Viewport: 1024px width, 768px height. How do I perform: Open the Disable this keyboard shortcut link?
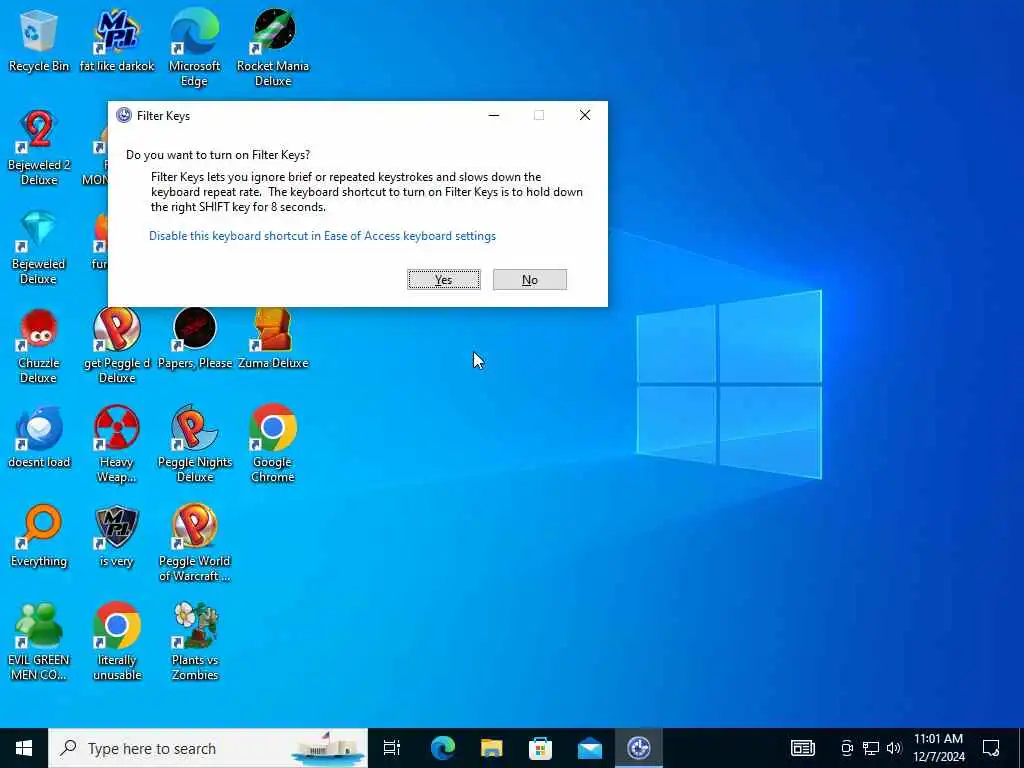pyautogui.click(x=322, y=236)
